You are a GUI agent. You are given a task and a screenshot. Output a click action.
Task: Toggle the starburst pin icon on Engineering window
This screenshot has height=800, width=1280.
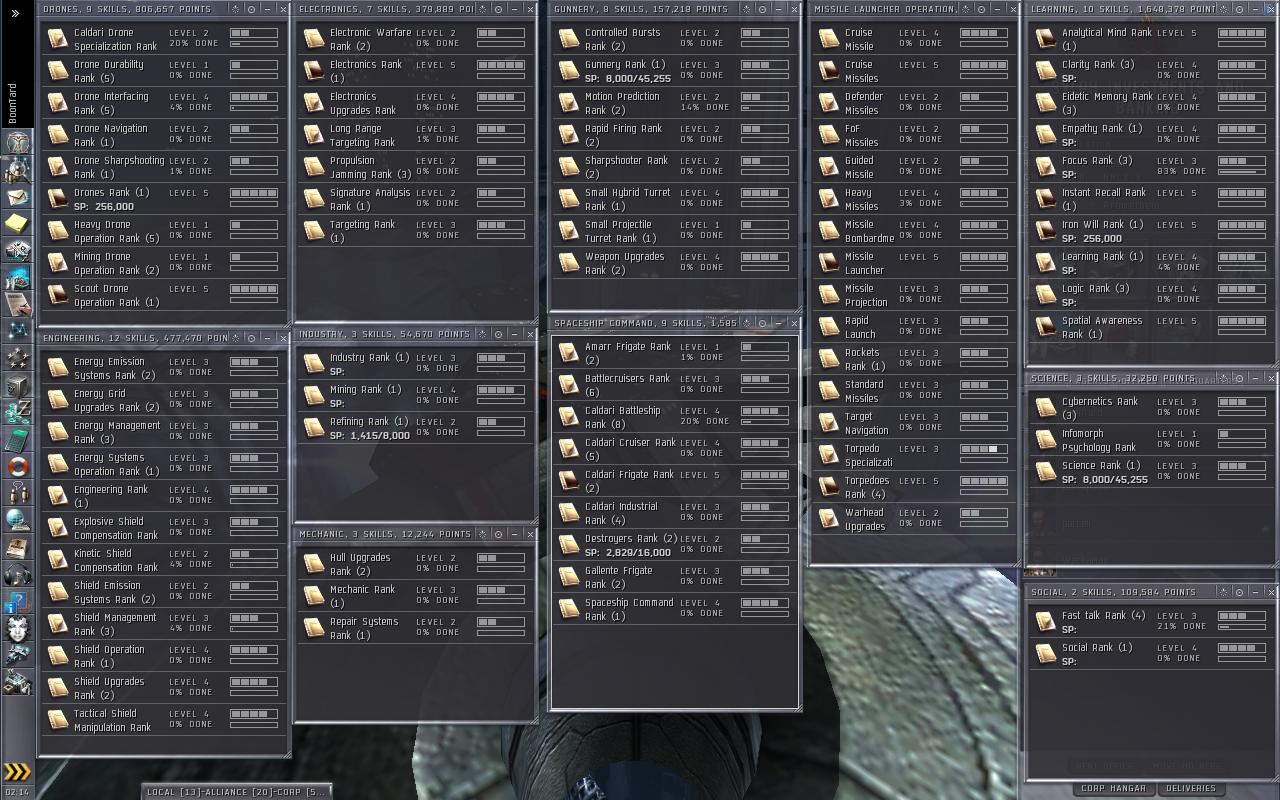pos(236,338)
